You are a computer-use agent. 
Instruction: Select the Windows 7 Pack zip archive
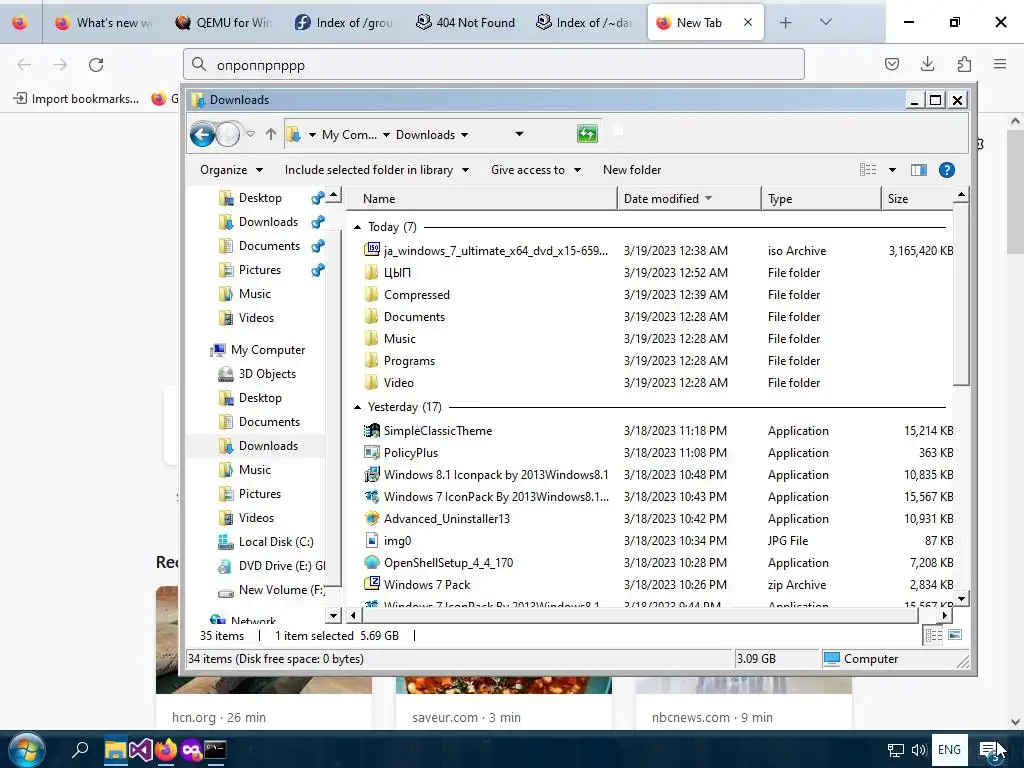click(426, 584)
